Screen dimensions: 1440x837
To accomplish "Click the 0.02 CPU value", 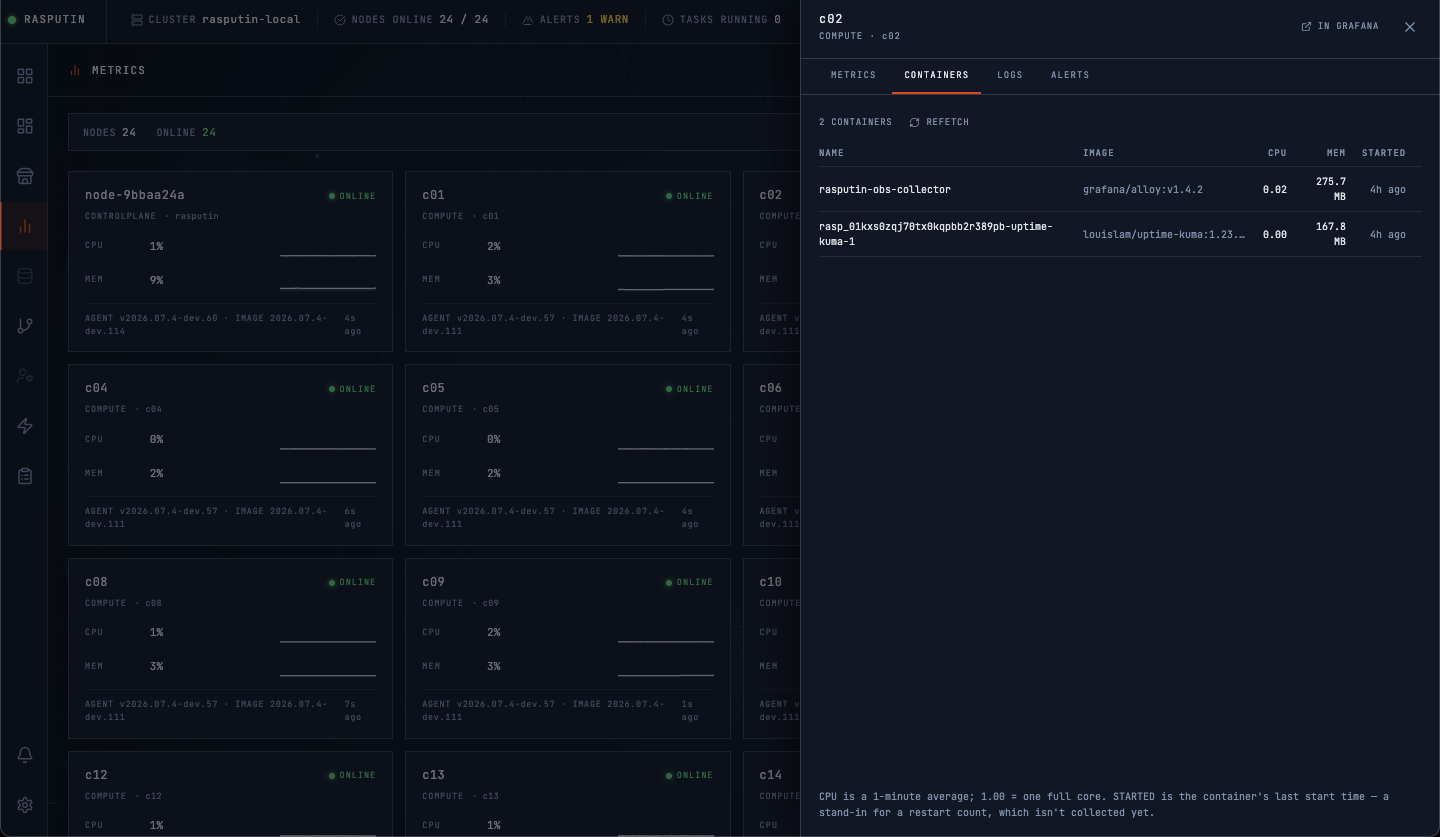I will [1275, 189].
